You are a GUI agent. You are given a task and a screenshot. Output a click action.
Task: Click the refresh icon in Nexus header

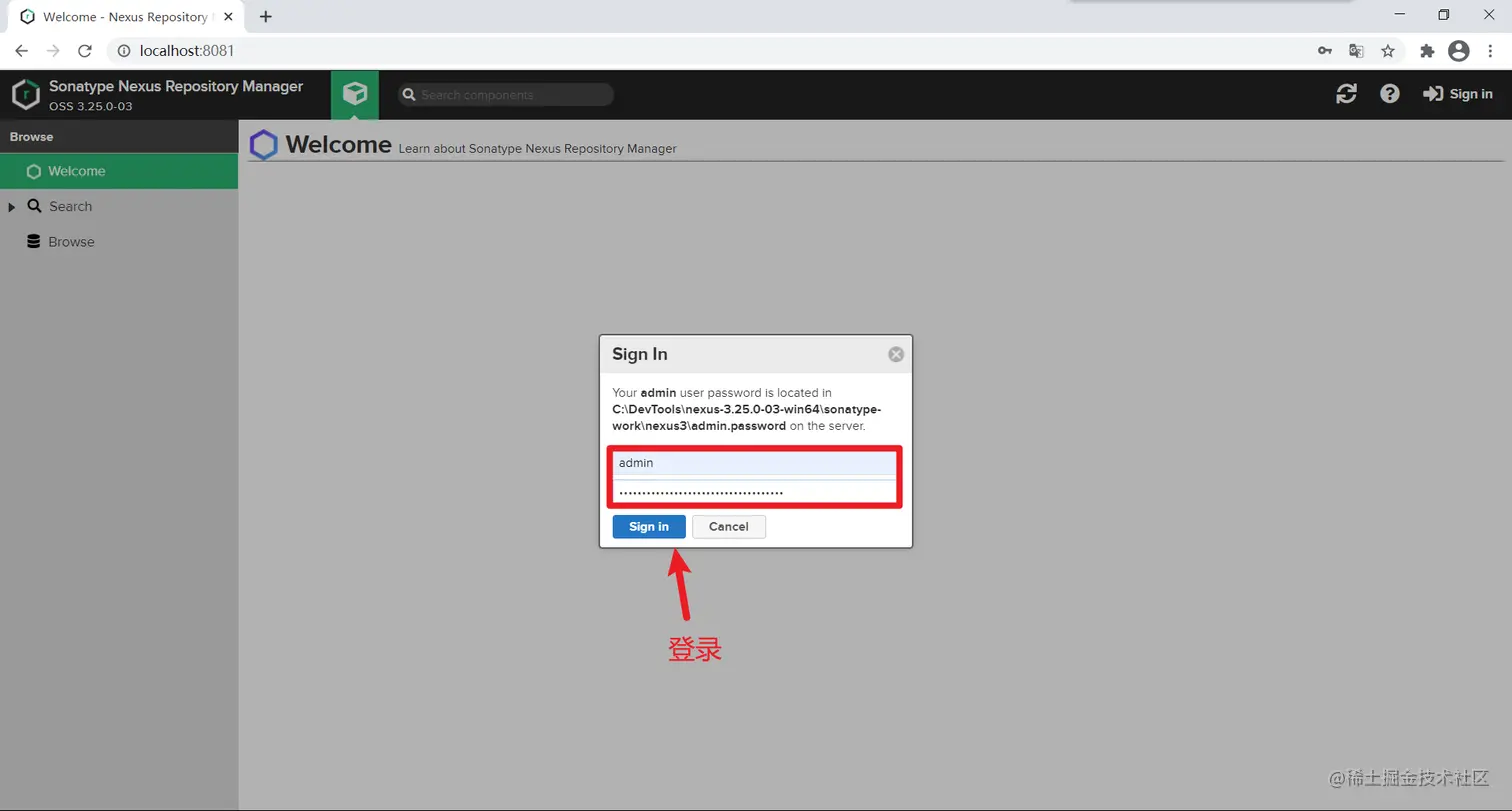tap(1347, 94)
